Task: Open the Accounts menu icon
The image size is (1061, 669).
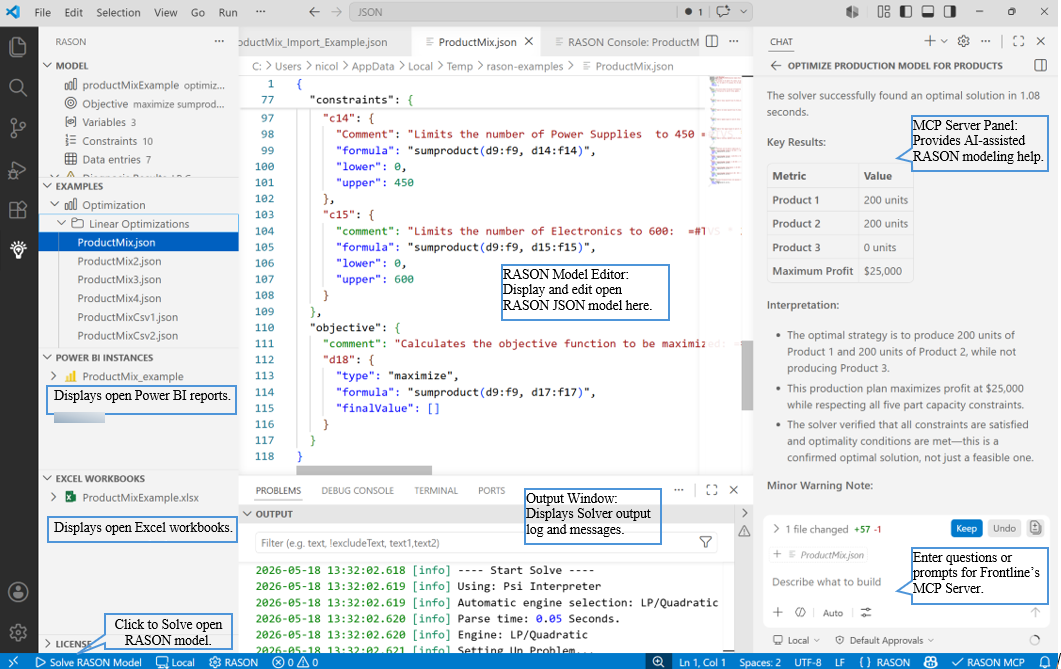Action: point(18,592)
